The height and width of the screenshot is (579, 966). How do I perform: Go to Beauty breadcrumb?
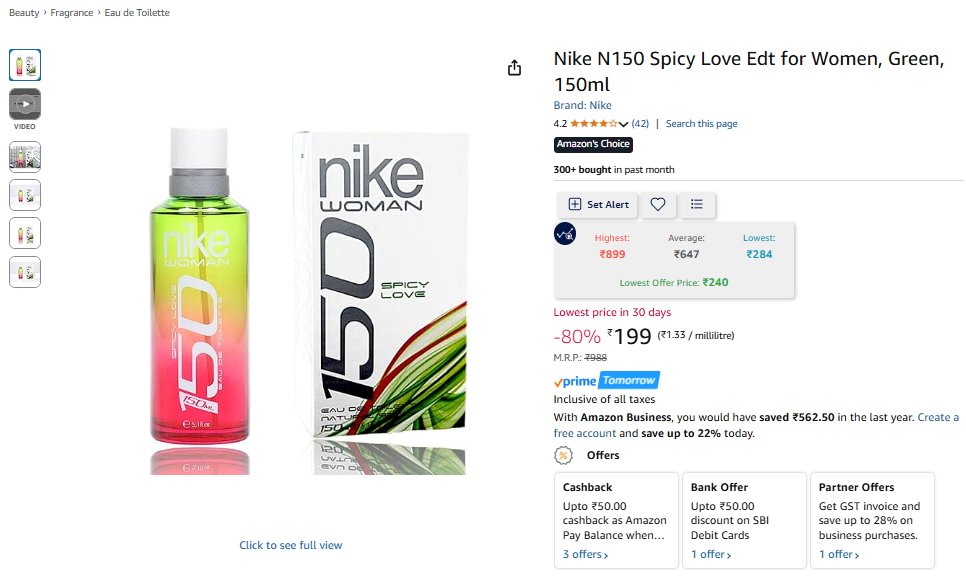click(x=25, y=13)
